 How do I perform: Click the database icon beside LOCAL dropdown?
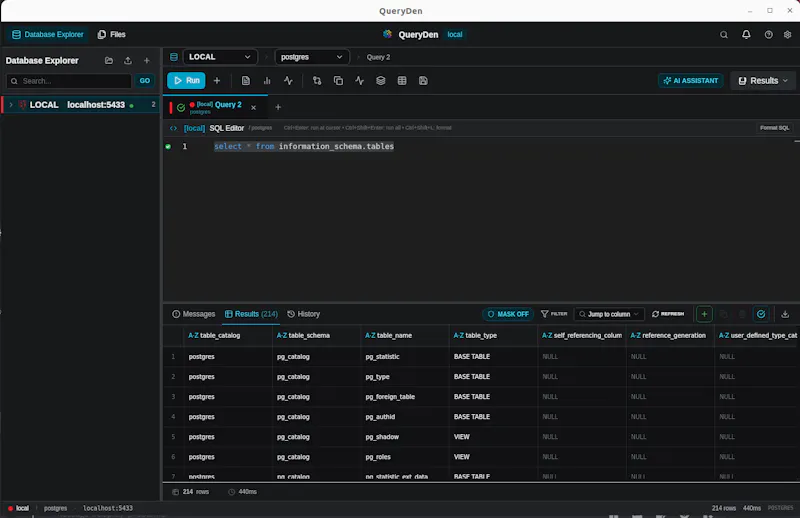[174, 57]
